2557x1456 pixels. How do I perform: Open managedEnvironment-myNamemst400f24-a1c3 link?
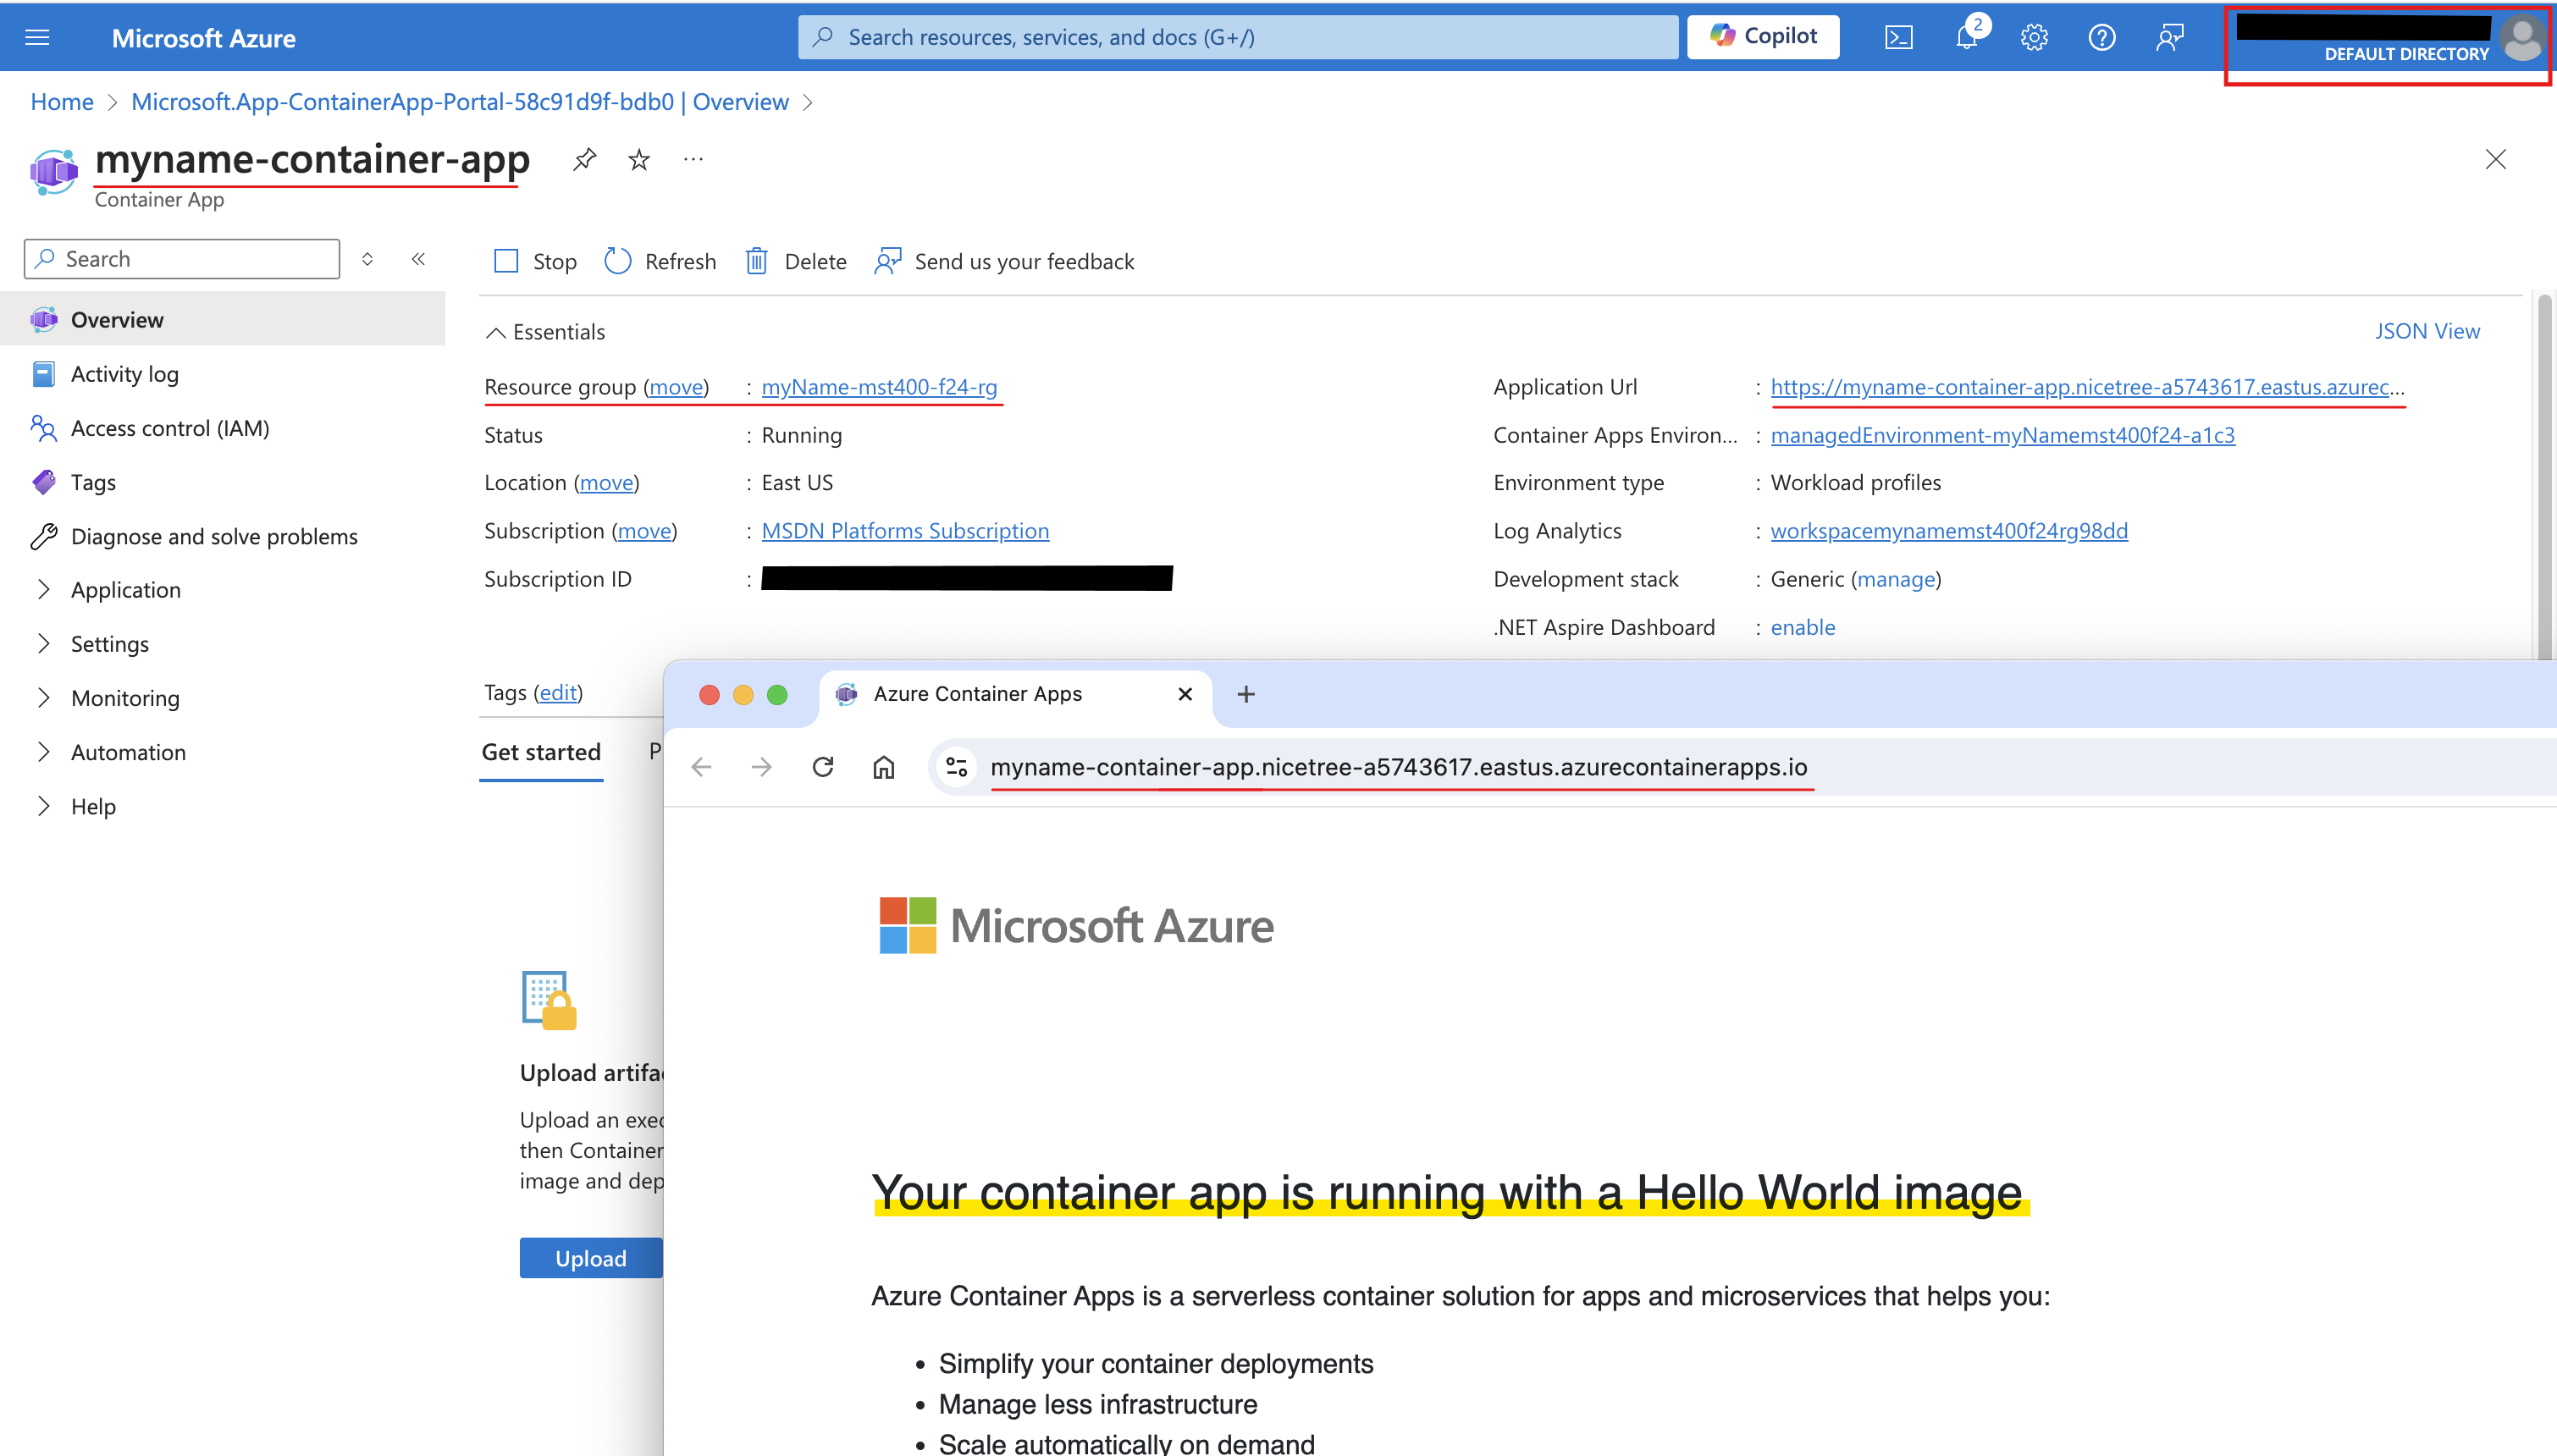pos(2002,435)
